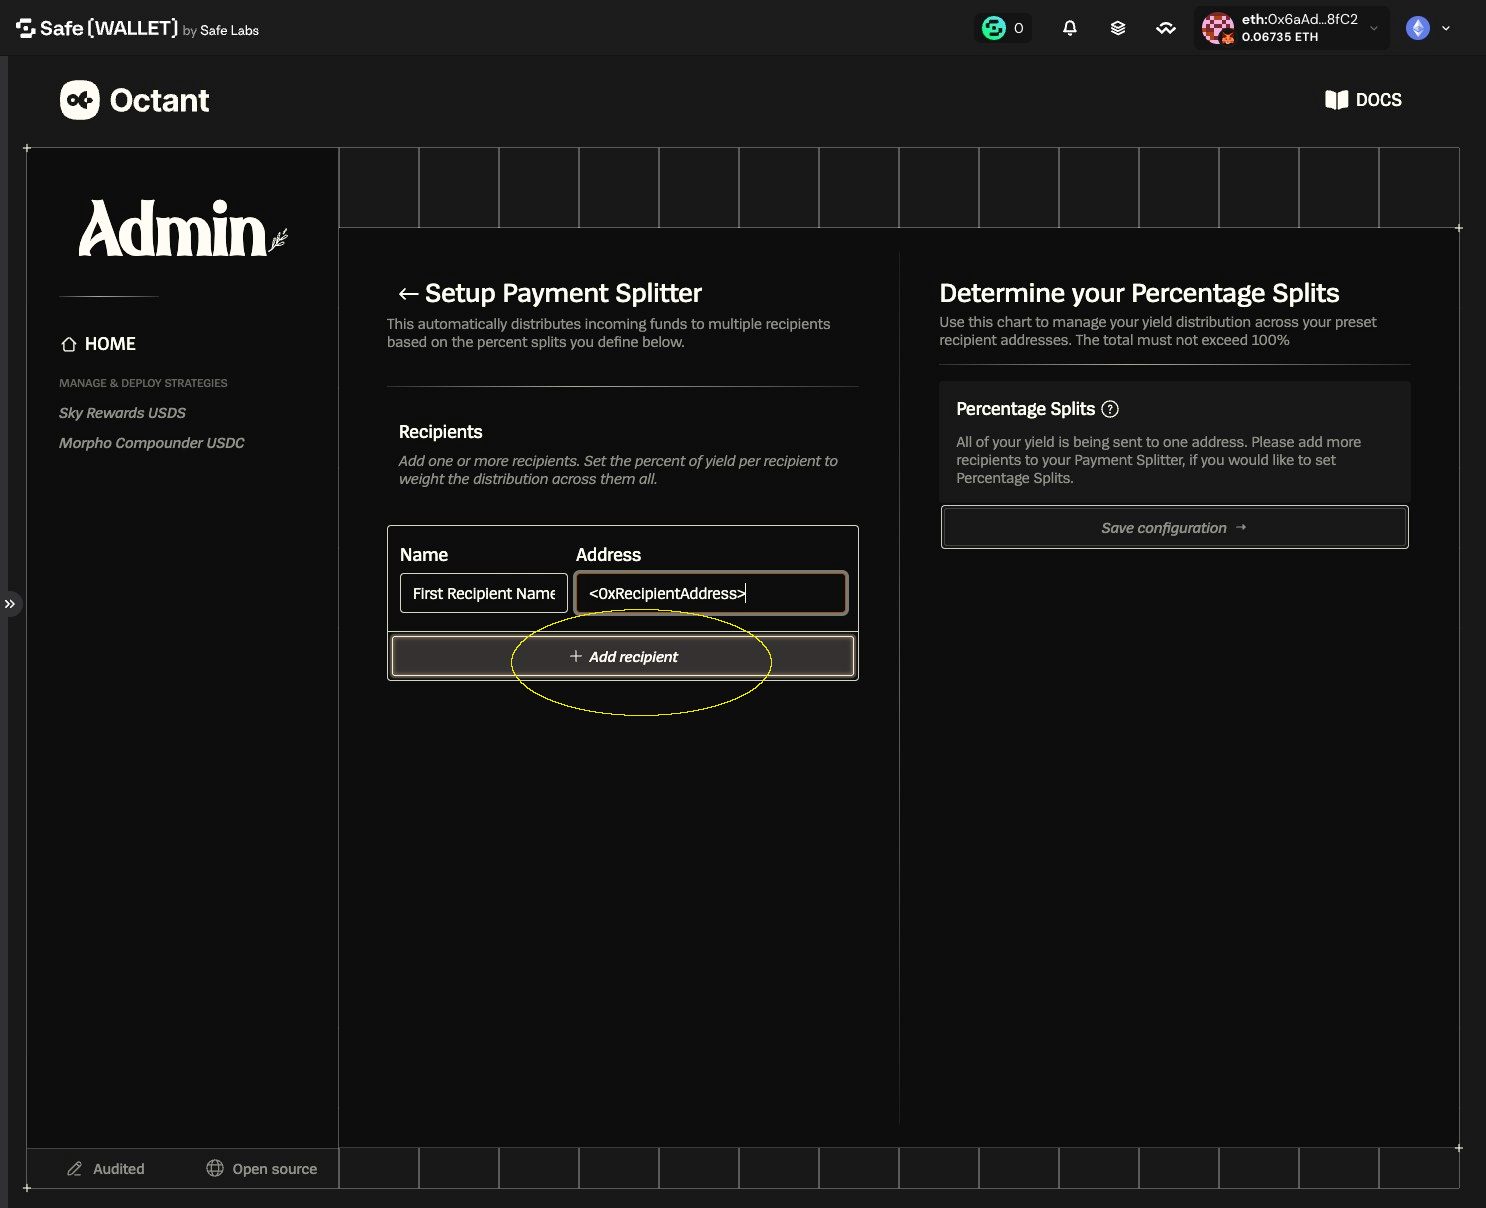Focus the First Recipient Name field
1486x1208 pixels.
484,593
